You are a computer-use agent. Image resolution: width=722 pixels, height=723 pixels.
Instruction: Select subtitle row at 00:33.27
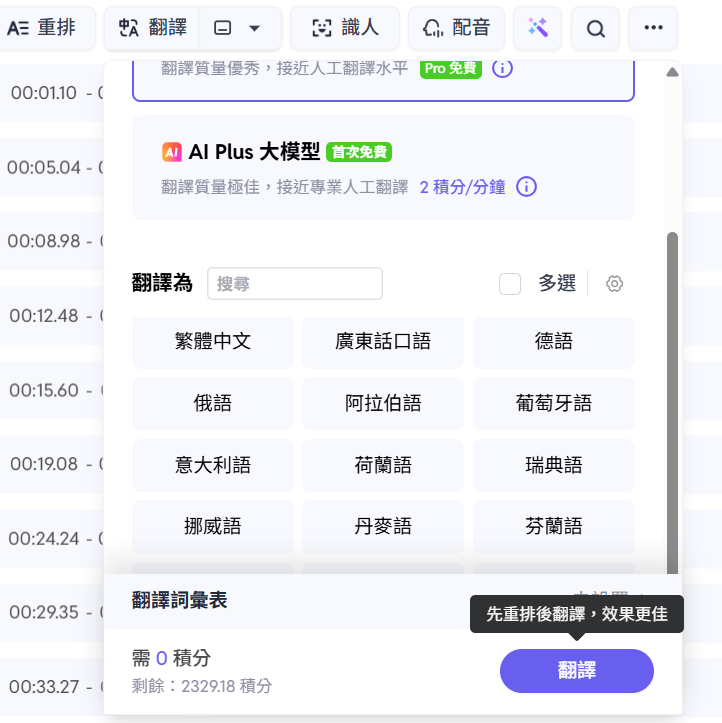point(52,687)
